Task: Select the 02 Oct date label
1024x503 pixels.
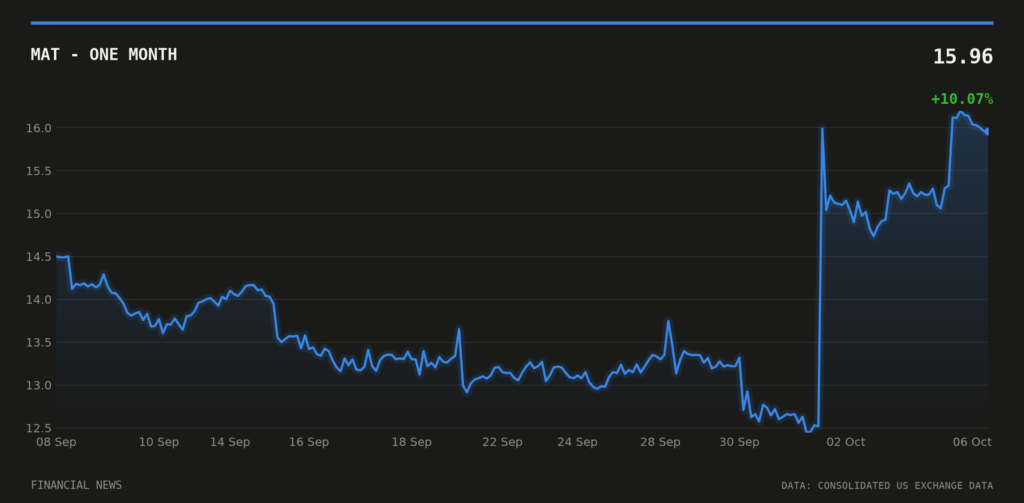Action: [x=846, y=442]
